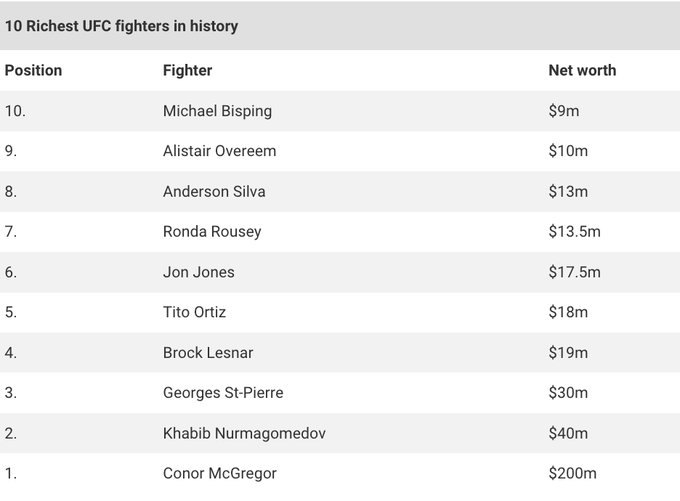
Task: Click the Ronda Rousey name
Action: point(212,232)
